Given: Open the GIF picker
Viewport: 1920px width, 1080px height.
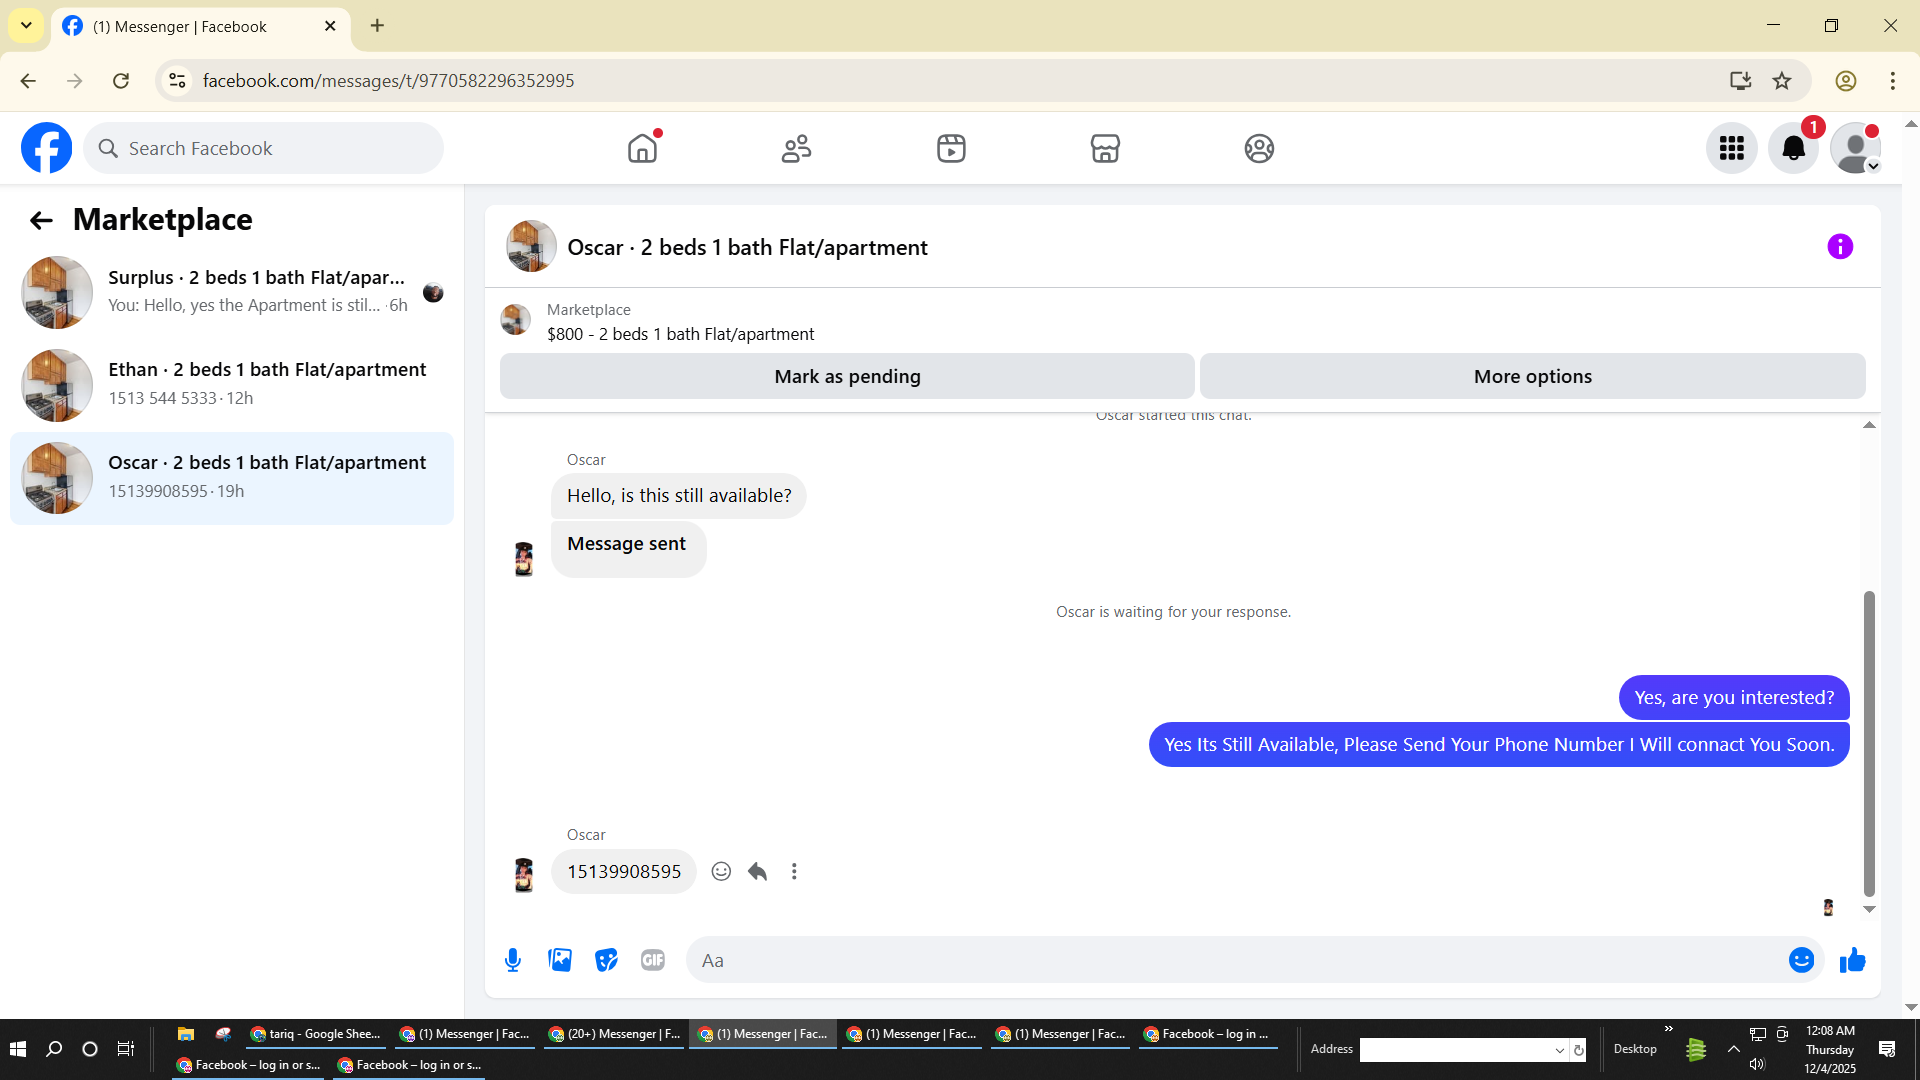Looking at the screenshot, I should pyautogui.click(x=653, y=960).
